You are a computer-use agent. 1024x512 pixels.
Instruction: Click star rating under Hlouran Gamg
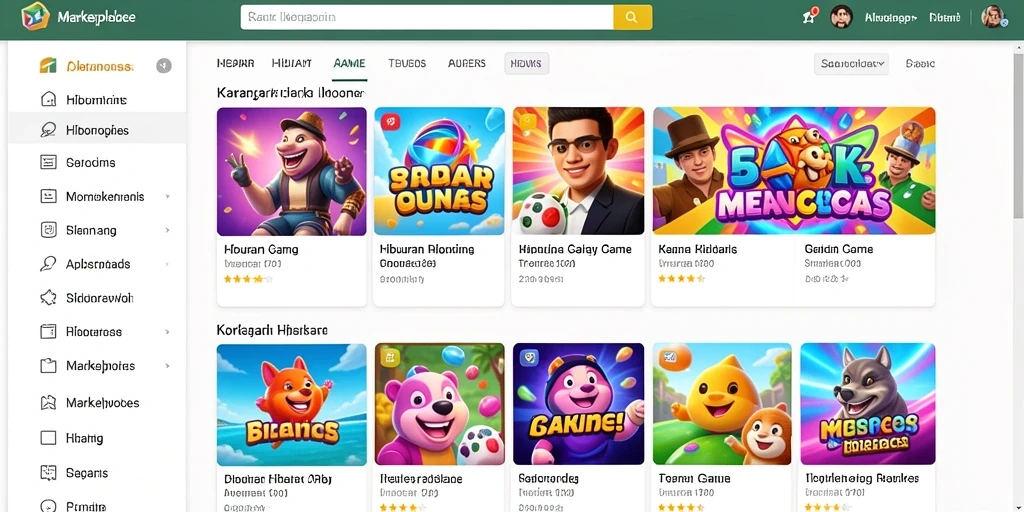point(248,279)
